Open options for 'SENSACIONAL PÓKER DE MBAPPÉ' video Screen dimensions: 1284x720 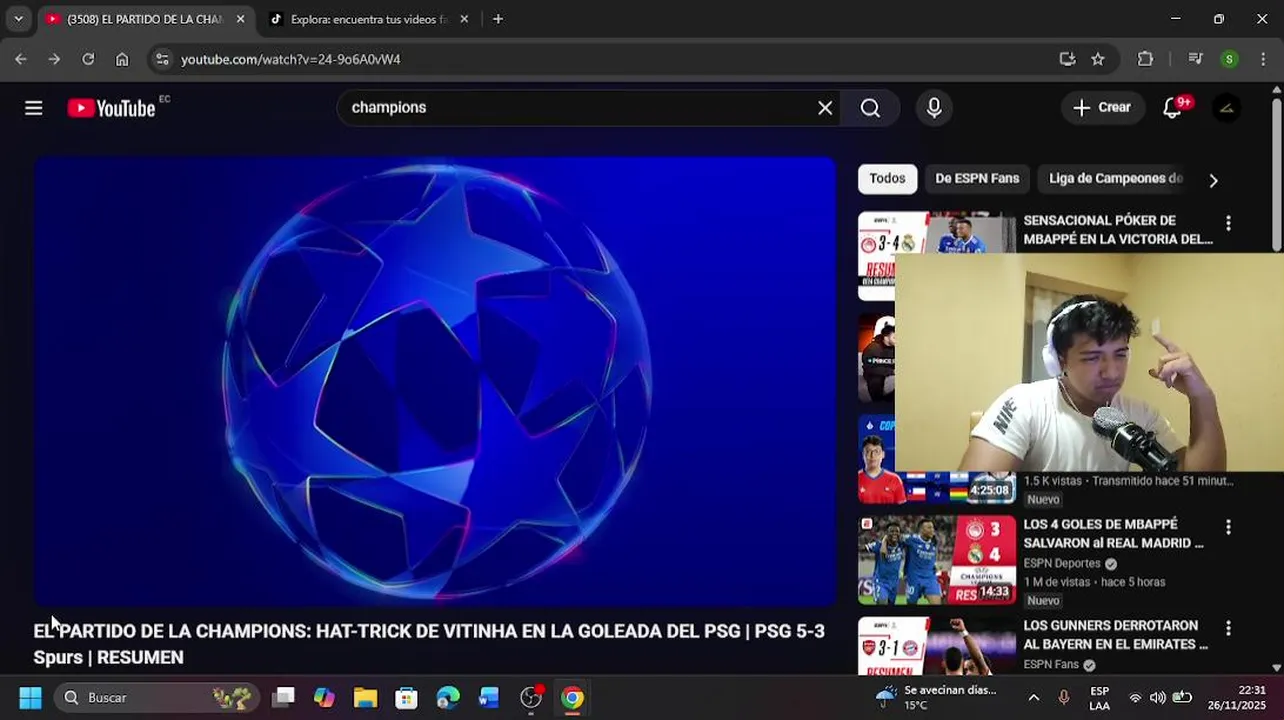1228,223
